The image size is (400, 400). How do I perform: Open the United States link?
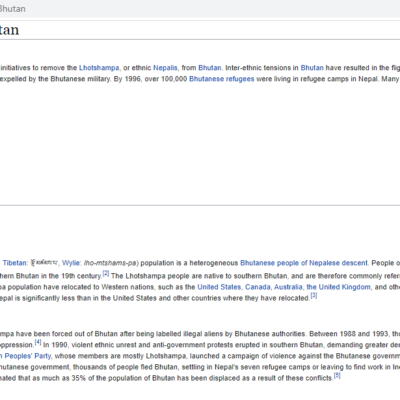coord(219,287)
